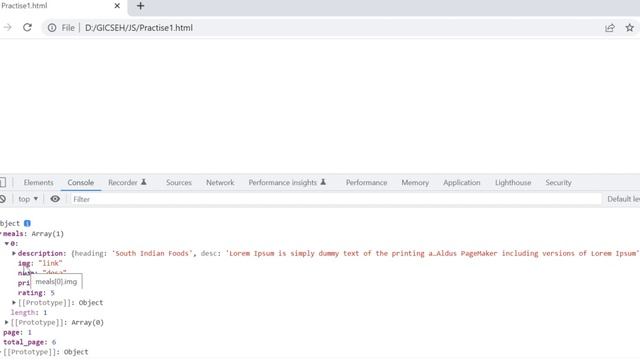Select the rating: 5 property
640x360 pixels.
click(x=36, y=293)
